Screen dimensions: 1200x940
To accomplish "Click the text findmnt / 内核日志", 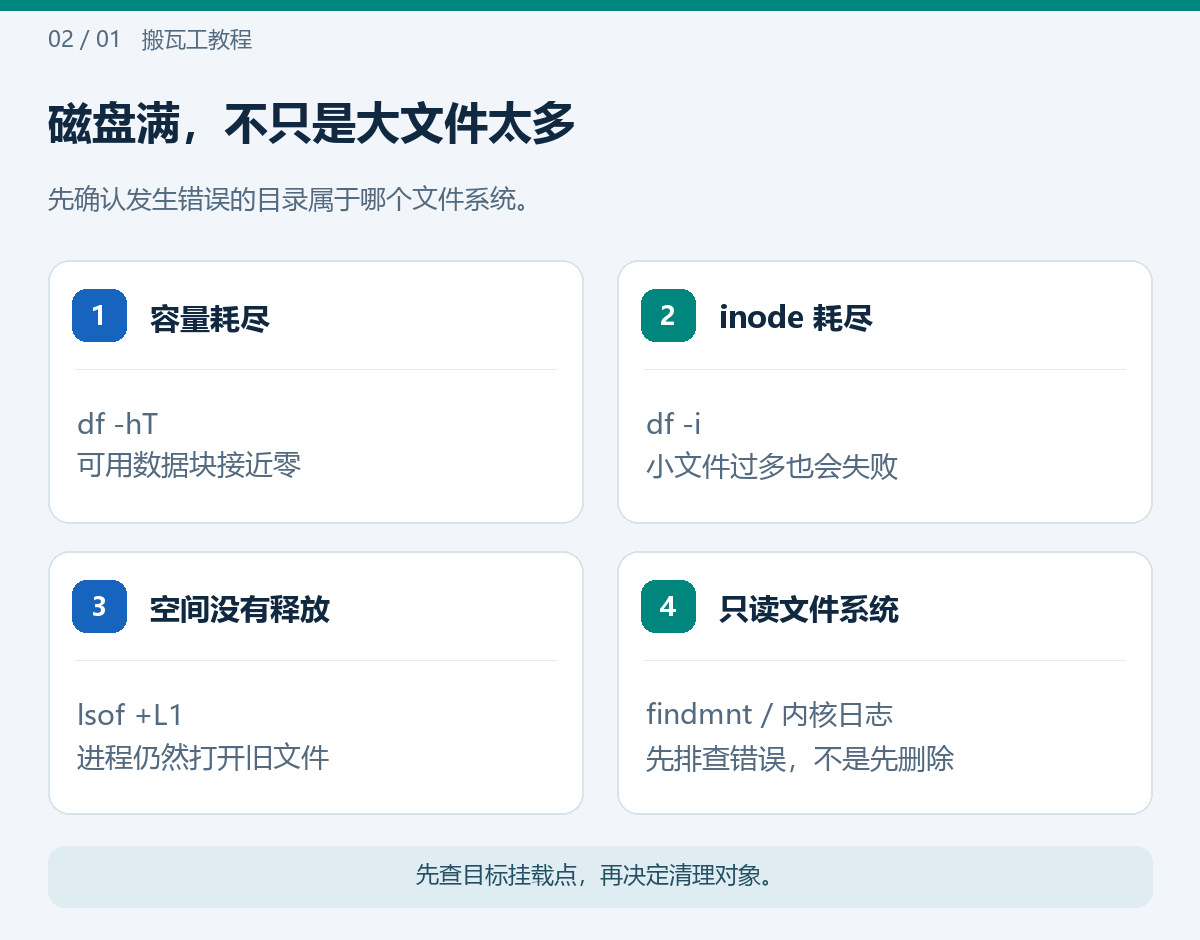I will (770, 715).
